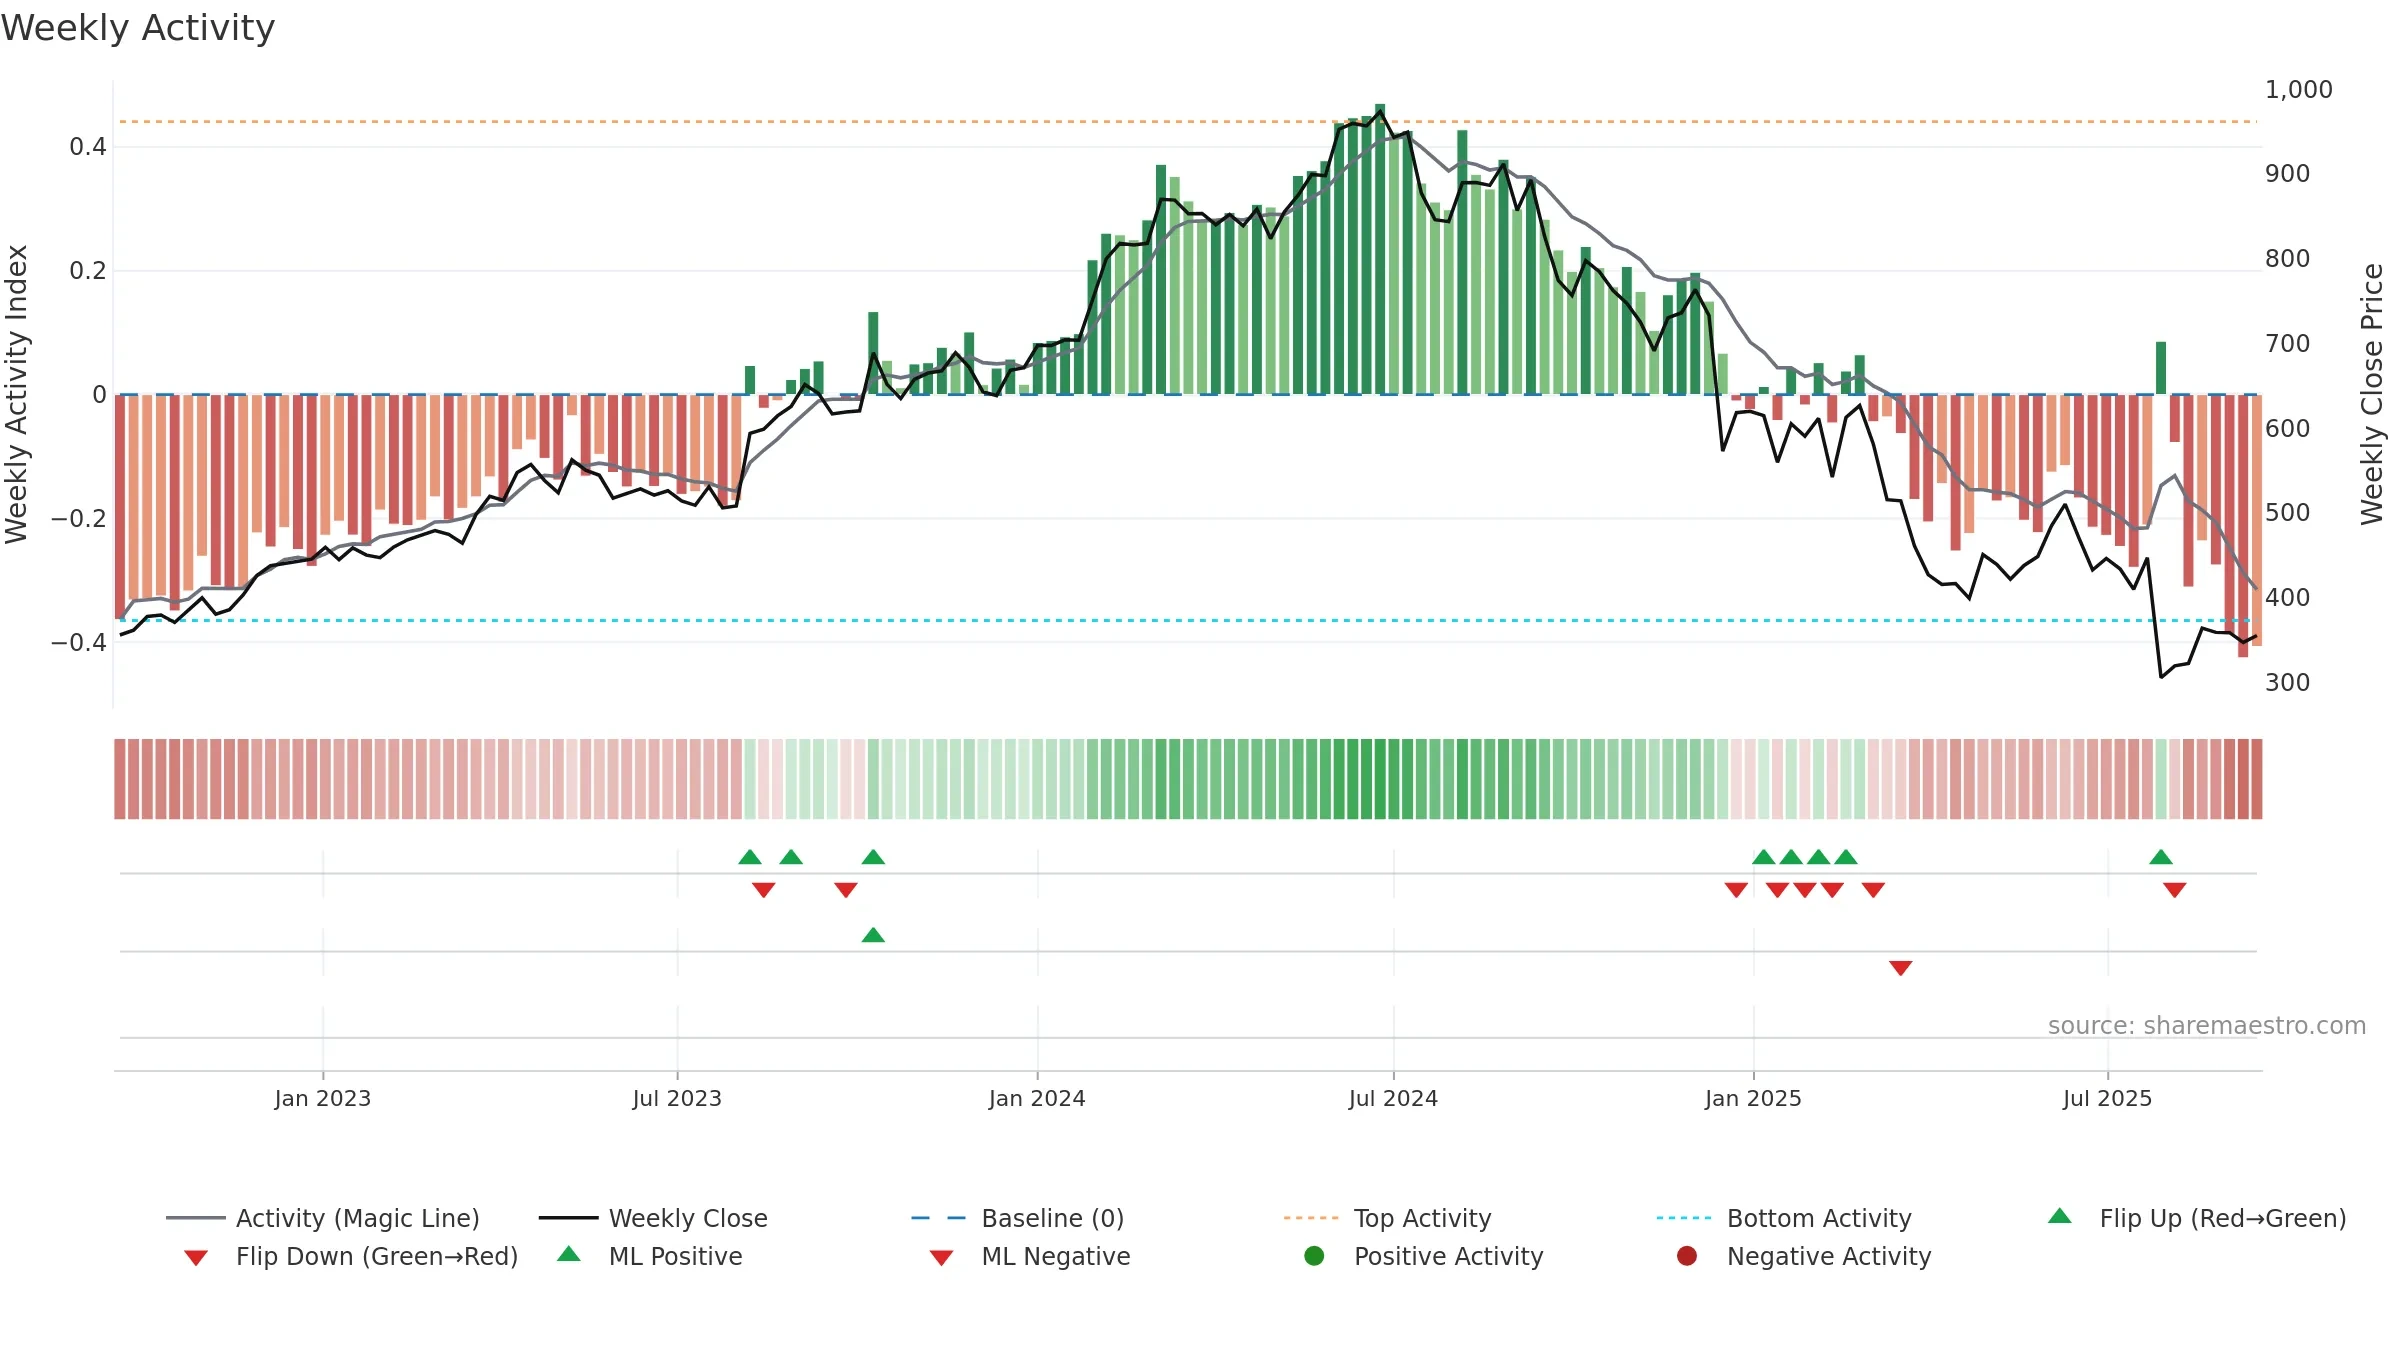Toggle the ML Positive legend entry
This screenshot has width=2400, height=1350.
click(x=650, y=1256)
